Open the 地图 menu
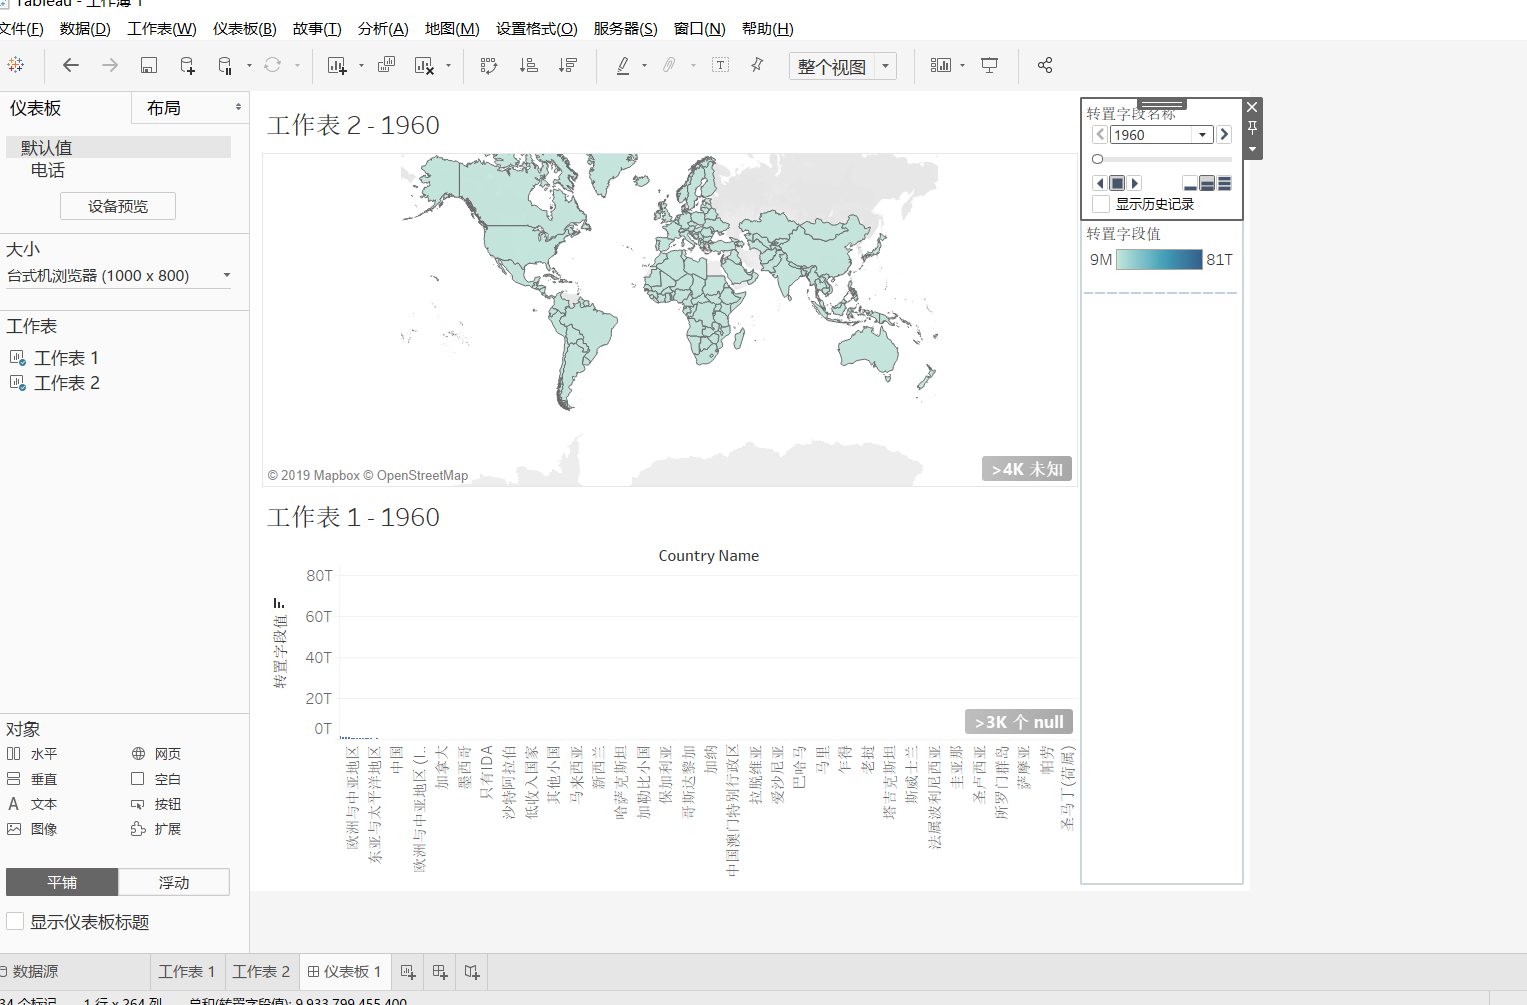This screenshot has width=1527, height=1005. click(x=451, y=28)
